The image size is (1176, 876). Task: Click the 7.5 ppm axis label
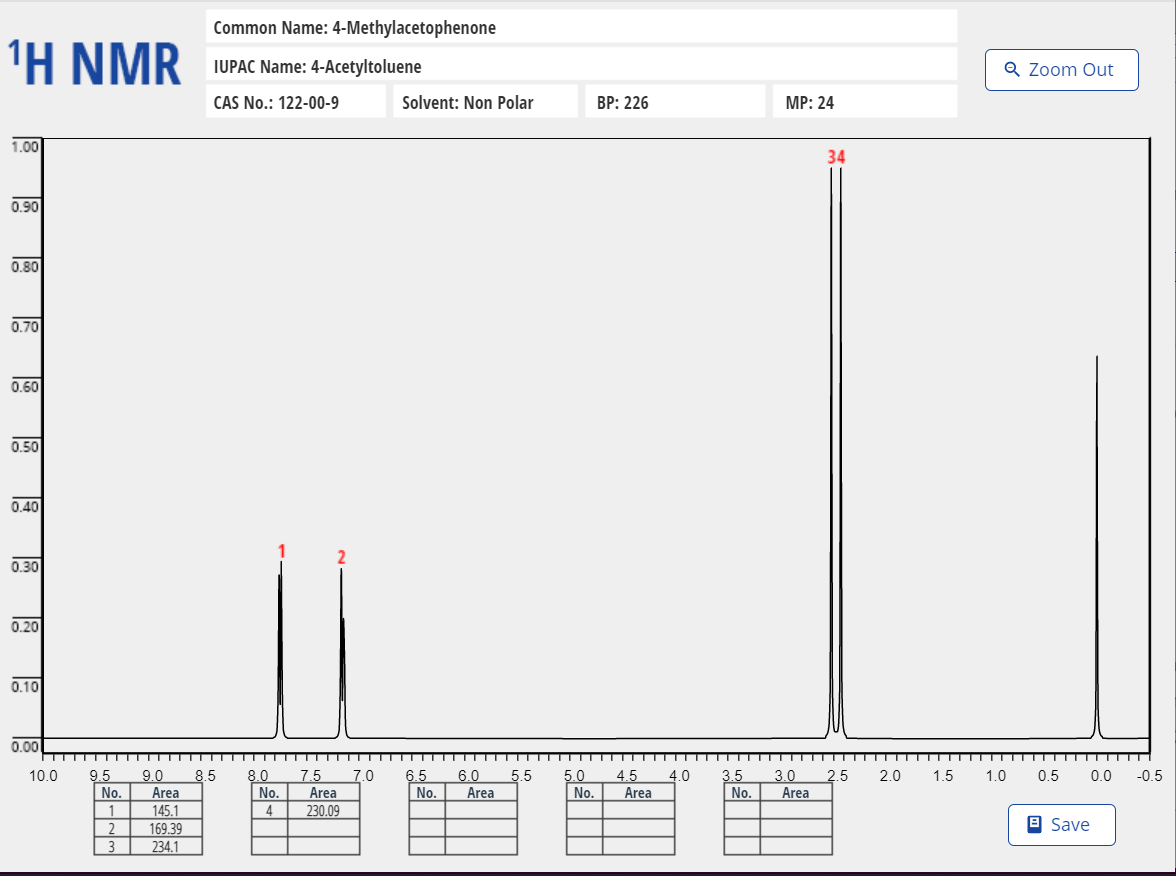[x=310, y=776]
